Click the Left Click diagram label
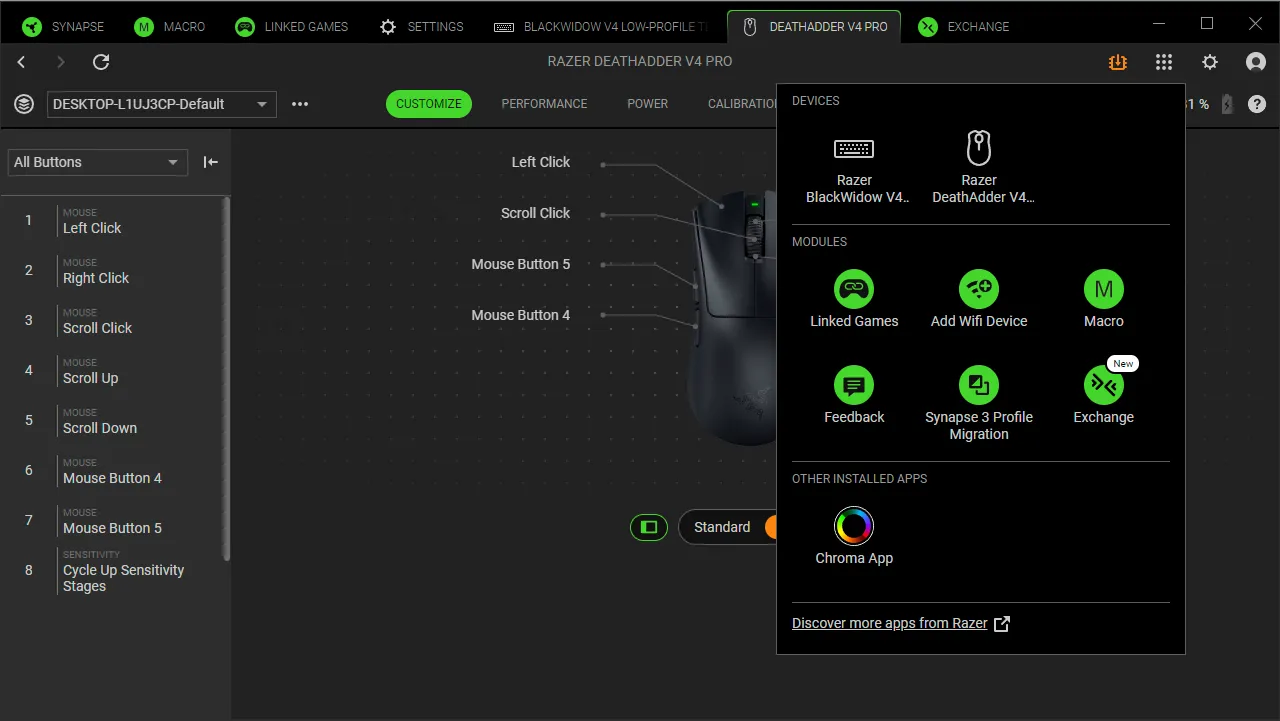The image size is (1280, 721). [x=541, y=162]
